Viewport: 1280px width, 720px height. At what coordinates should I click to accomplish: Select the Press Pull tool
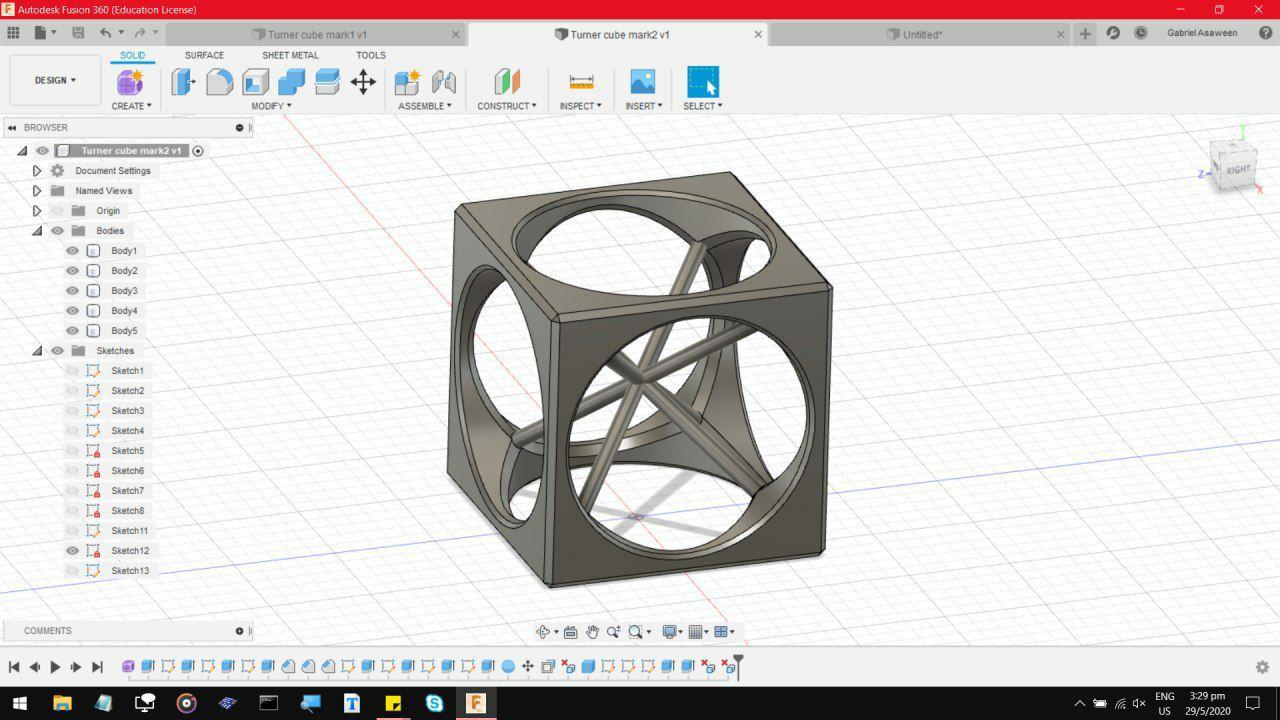coord(183,82)
